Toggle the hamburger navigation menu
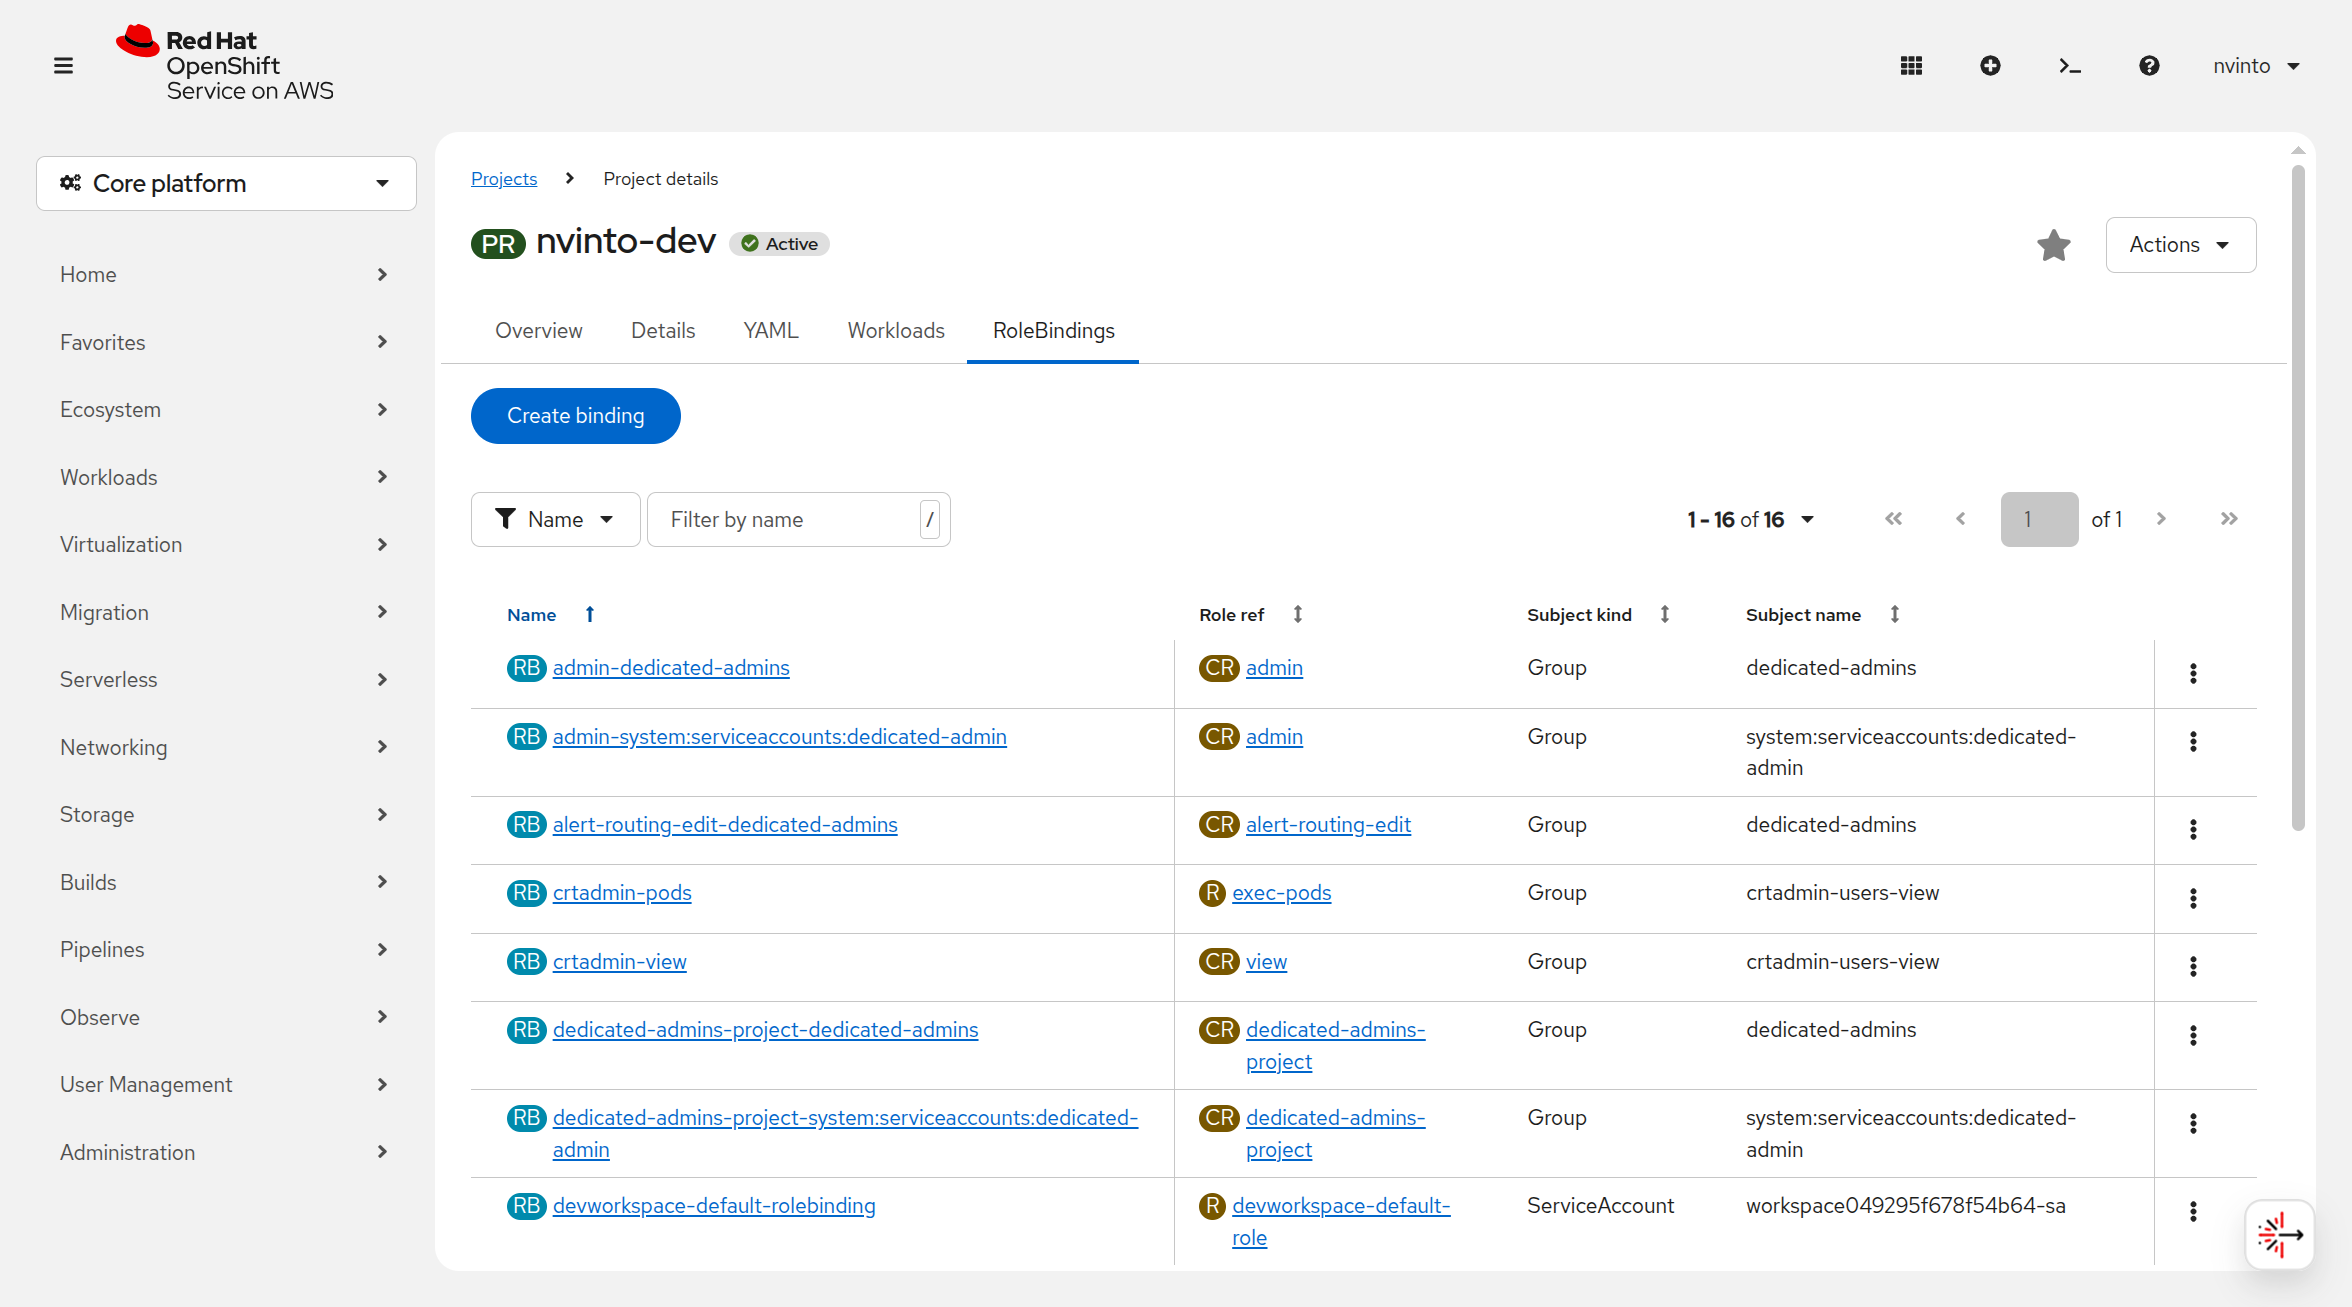Image resolution: width=2352 pixels, height=1307 pixels. pyautogui.click(x=63, y=66)
